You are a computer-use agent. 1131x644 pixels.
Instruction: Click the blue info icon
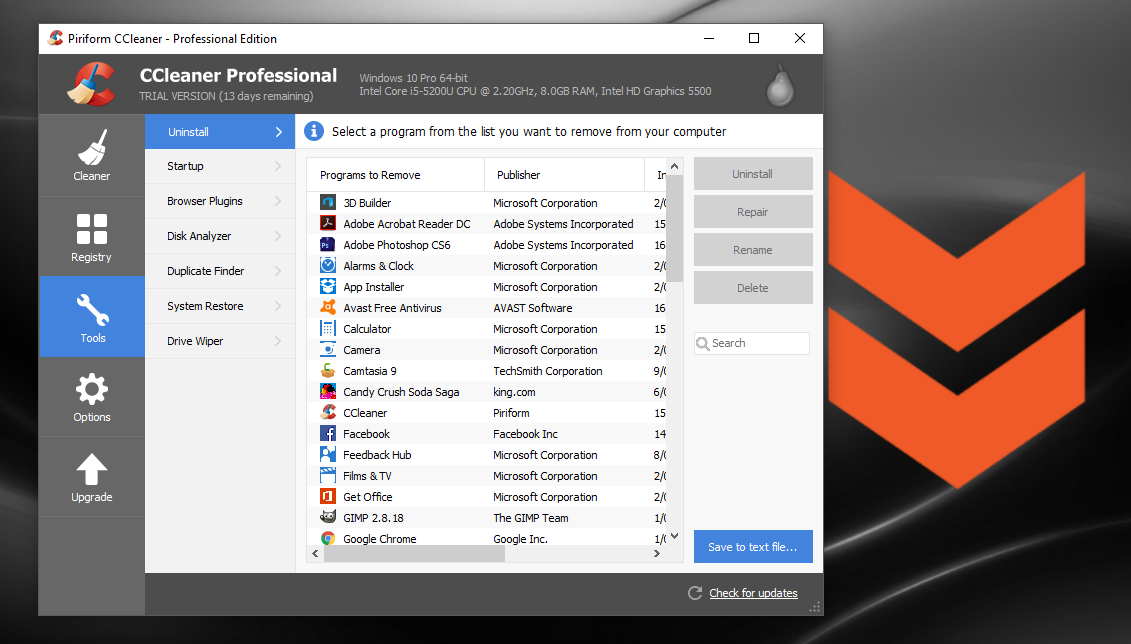pyautogui.click(x=314, y=131)
